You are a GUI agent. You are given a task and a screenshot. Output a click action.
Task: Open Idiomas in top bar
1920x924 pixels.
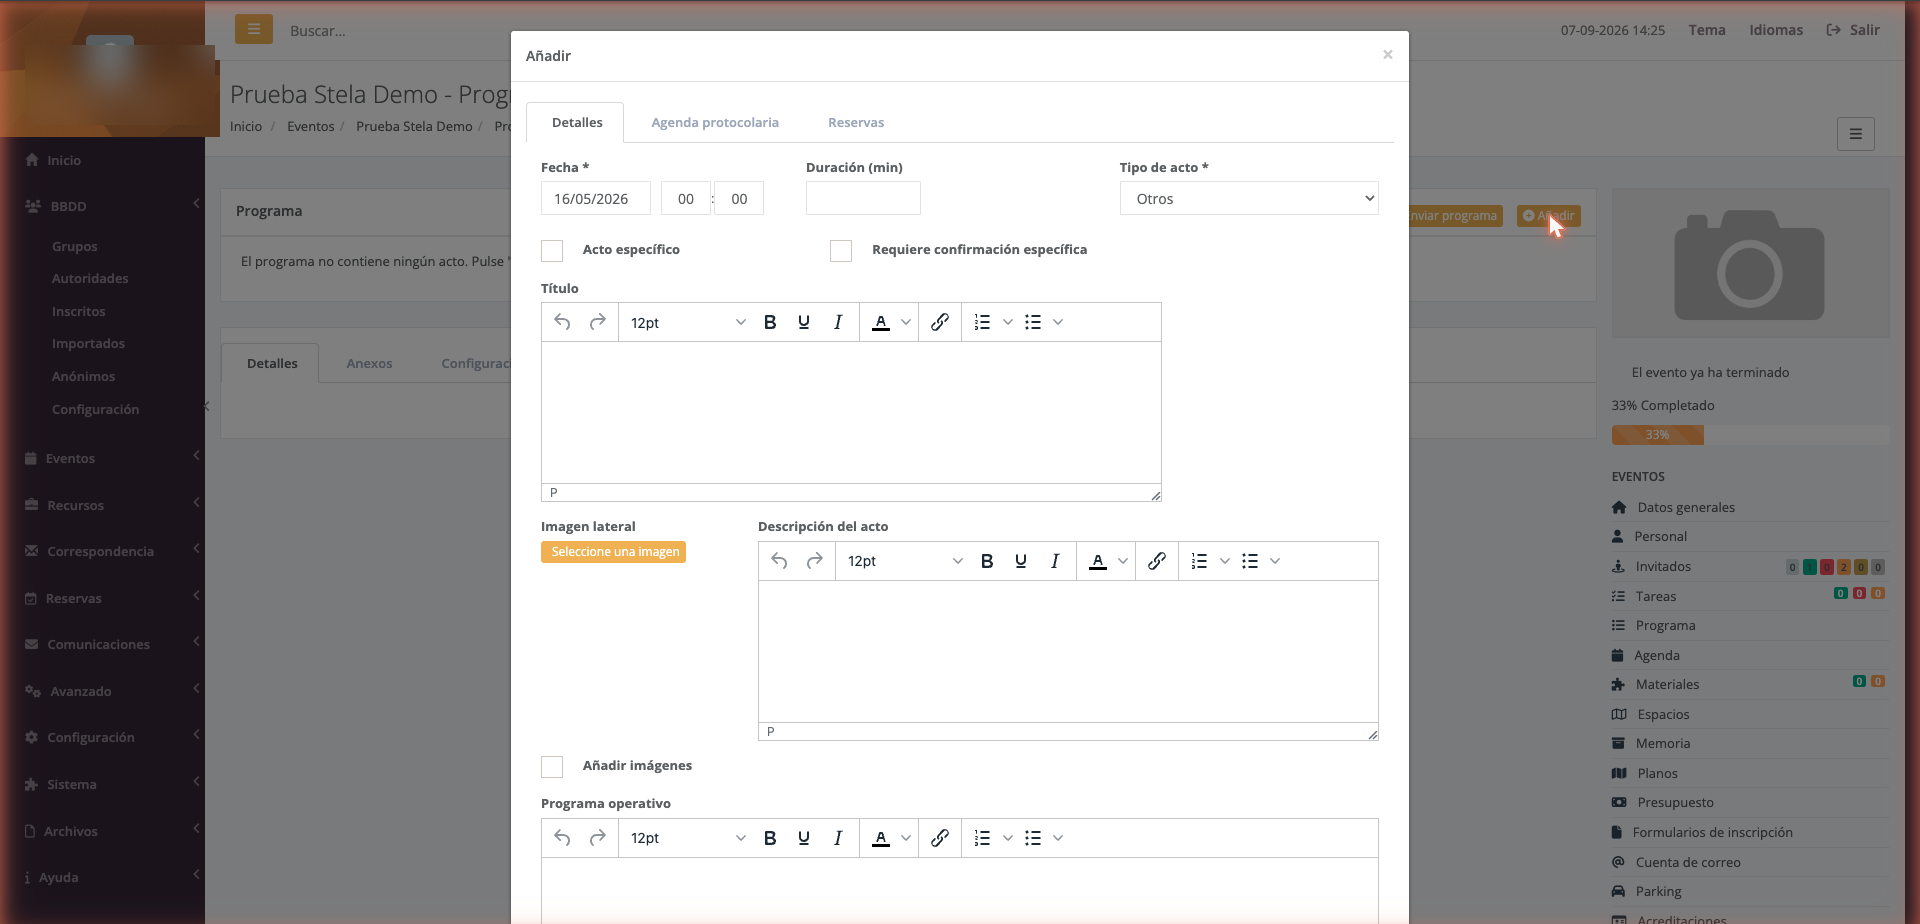click(x=1776, y=30)
